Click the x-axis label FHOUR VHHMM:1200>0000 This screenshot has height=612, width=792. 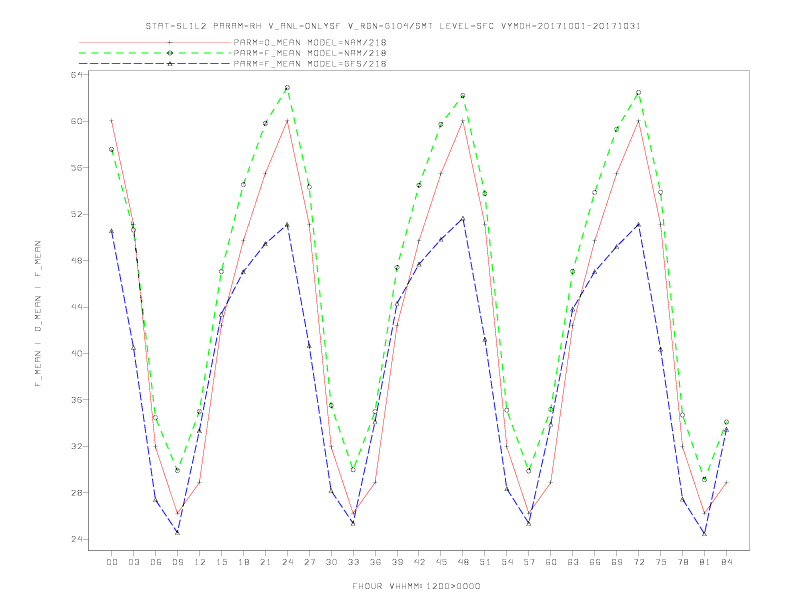(x=416, y=586)
